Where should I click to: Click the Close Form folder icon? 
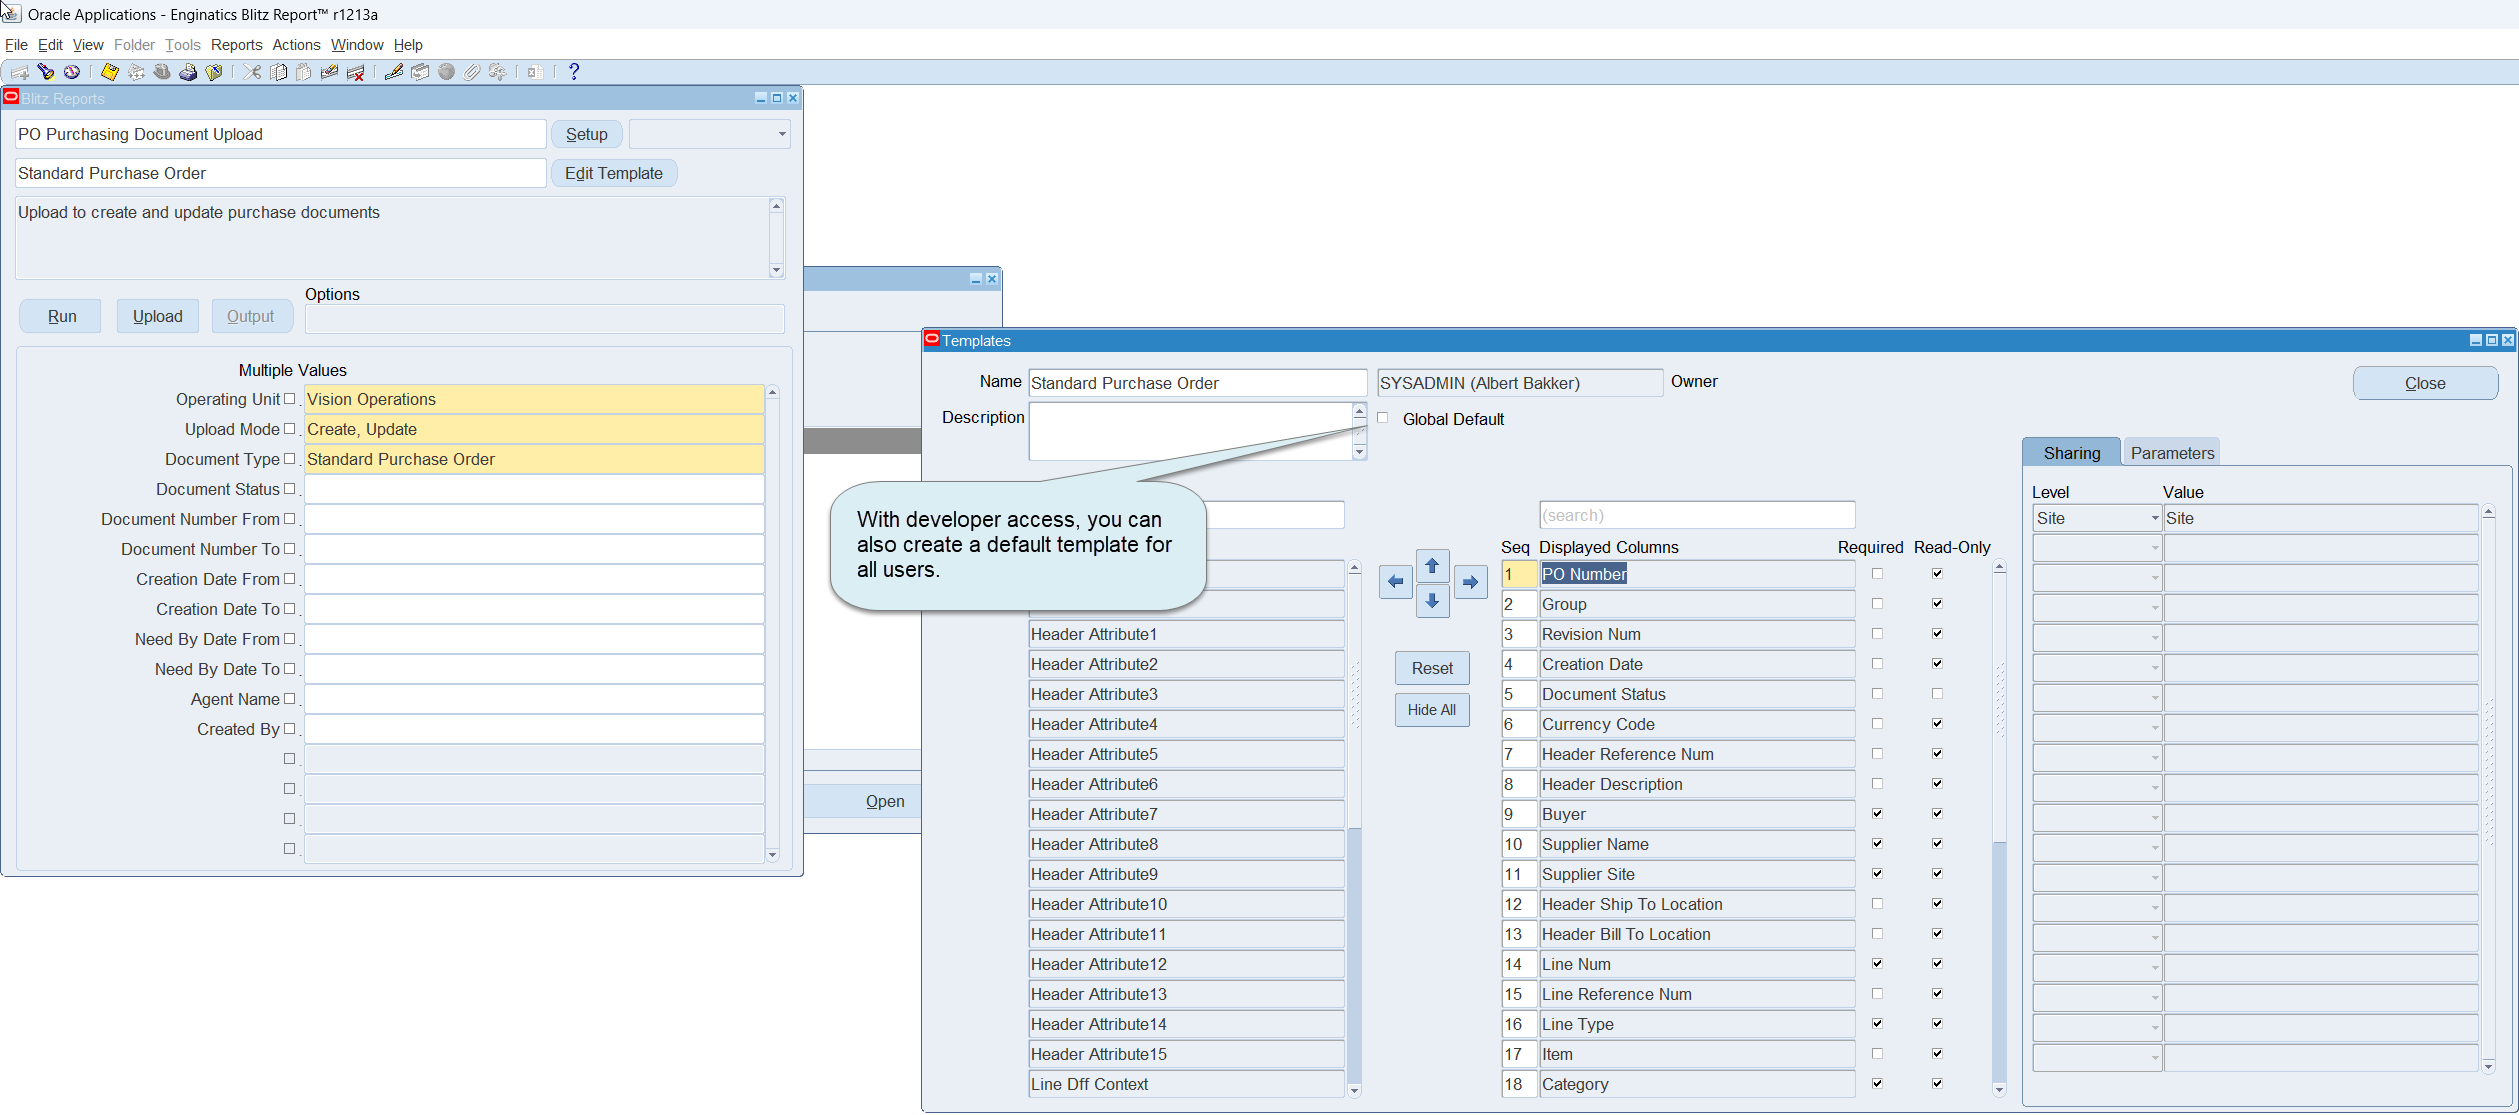tap(214, 72)
